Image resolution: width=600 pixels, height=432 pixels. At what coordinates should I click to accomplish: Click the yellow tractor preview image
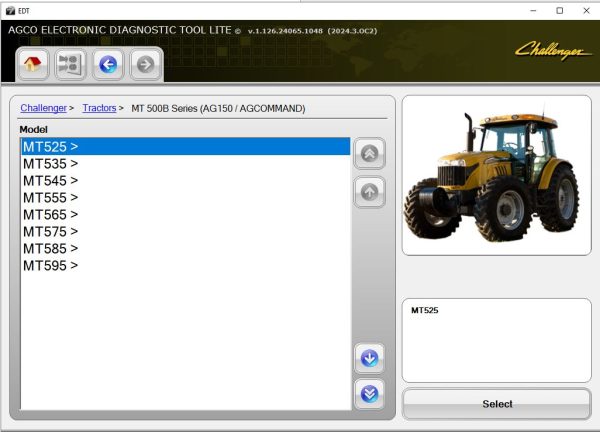[x=496, y=175]
